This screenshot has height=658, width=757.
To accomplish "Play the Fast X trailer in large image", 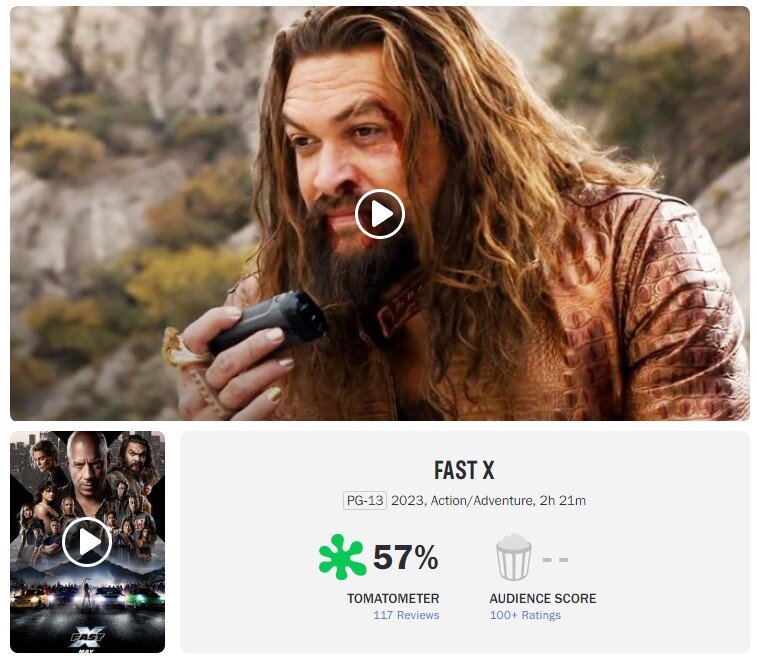I will [379, 214].
